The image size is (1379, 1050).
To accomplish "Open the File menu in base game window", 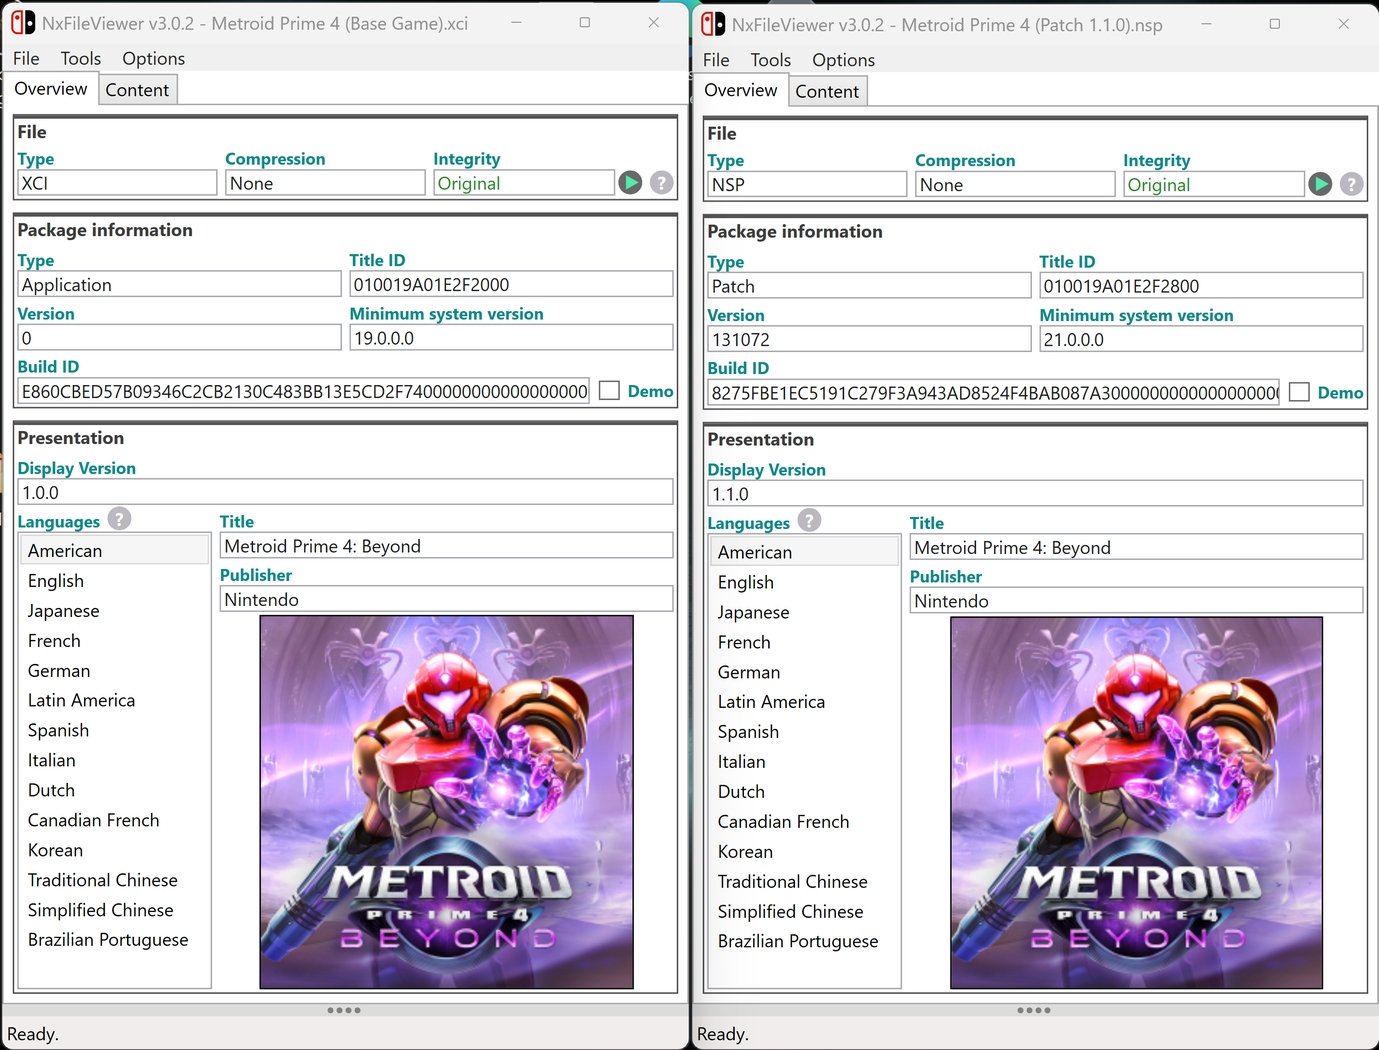I will pos(26,58).
